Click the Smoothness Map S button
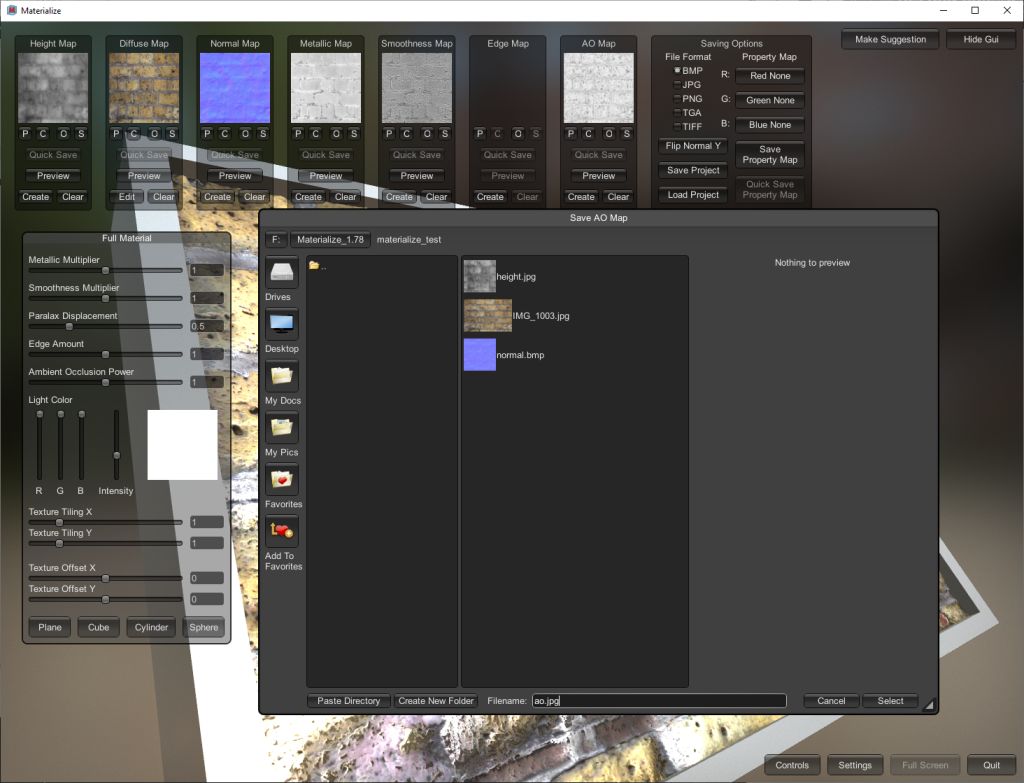 coord(445,134)
